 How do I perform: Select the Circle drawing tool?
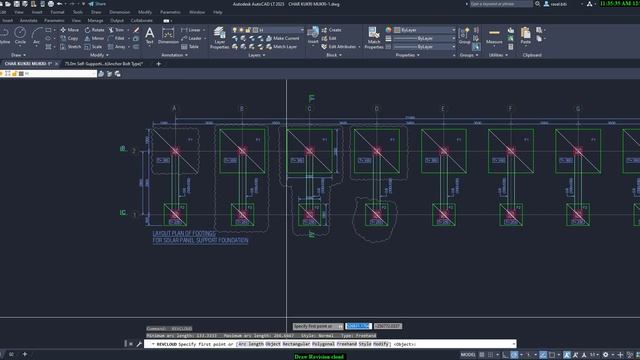coord(20,35)
